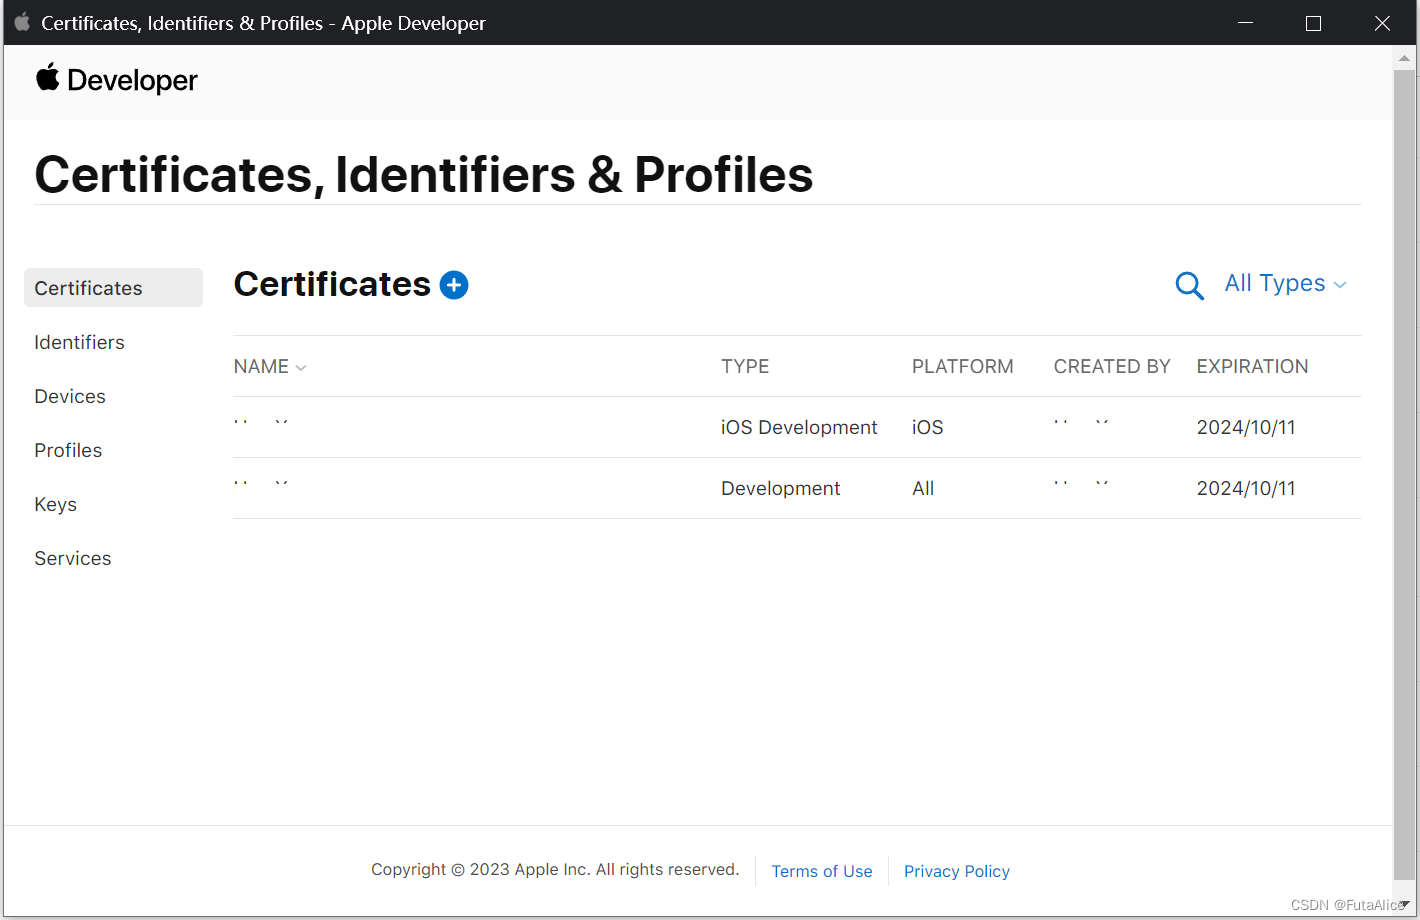Click the Apple Developer logo
This screenshot has height=920, width=1420.
(117, 80)
